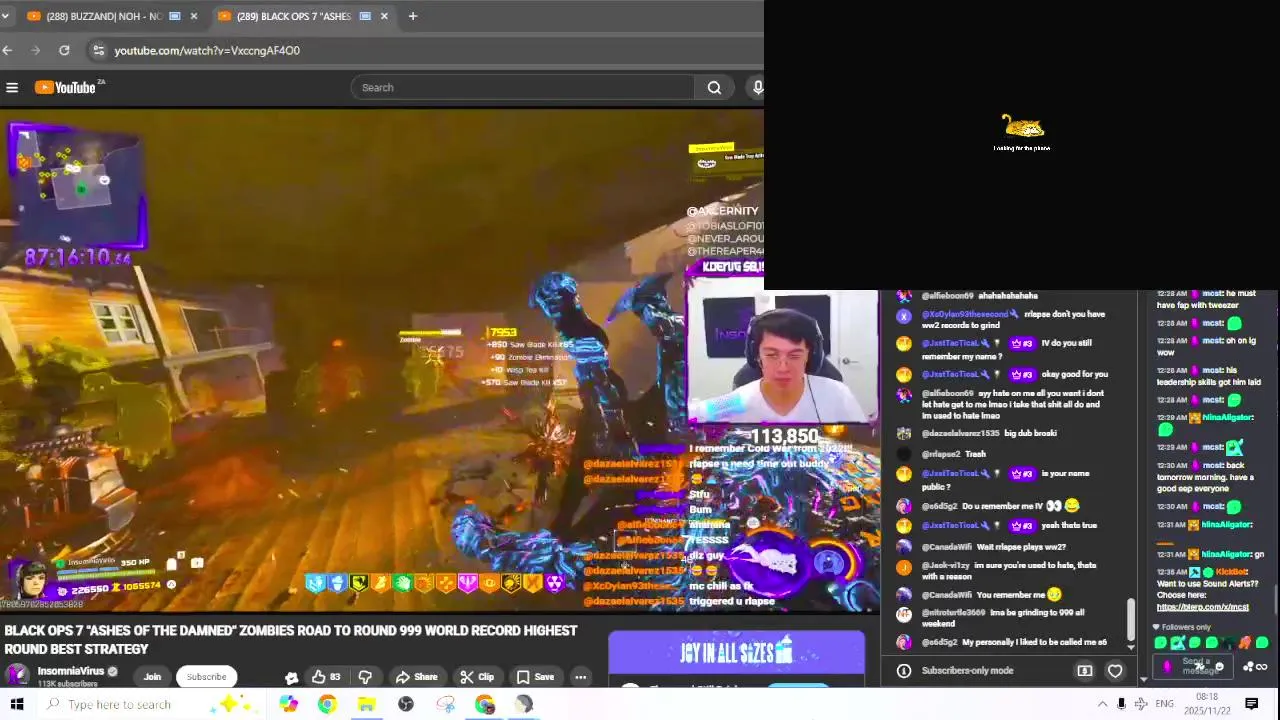The height and width of the screenshot is (720, 1280).
Task: Switch the ENG input language indicator
Action: click(x=1165, y=704)
